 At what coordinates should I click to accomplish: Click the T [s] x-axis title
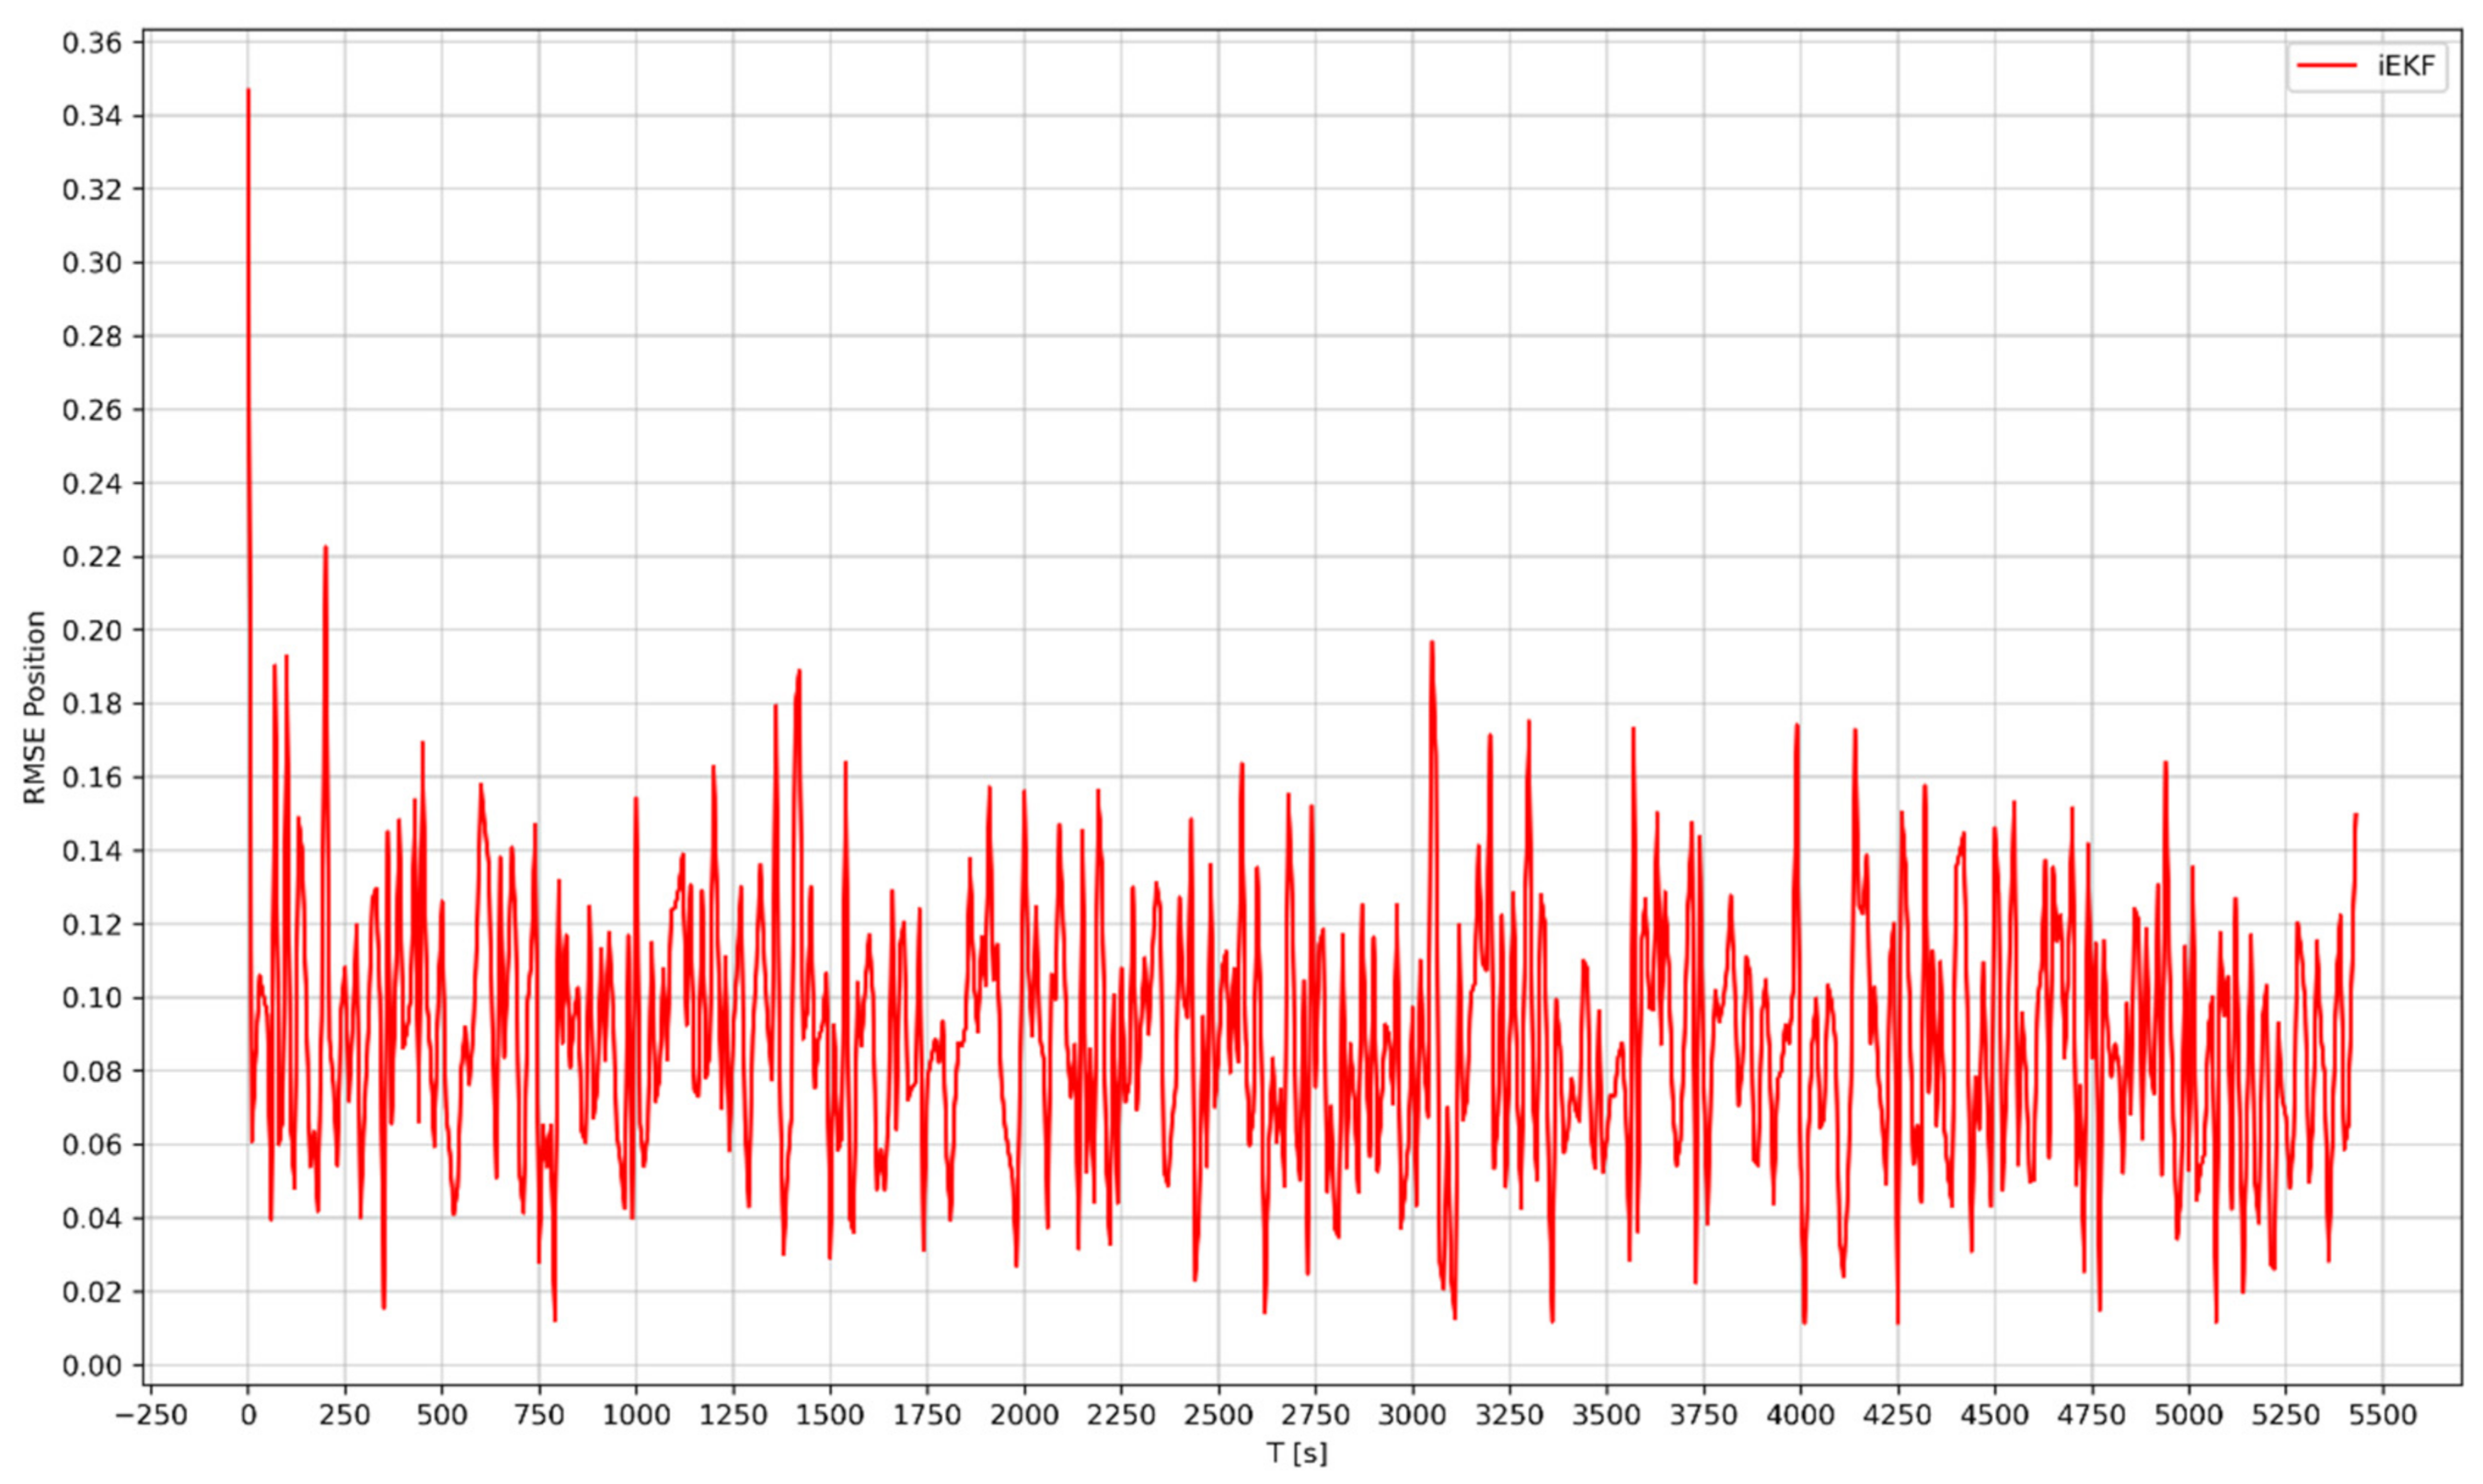(x=1296, y=1453)
